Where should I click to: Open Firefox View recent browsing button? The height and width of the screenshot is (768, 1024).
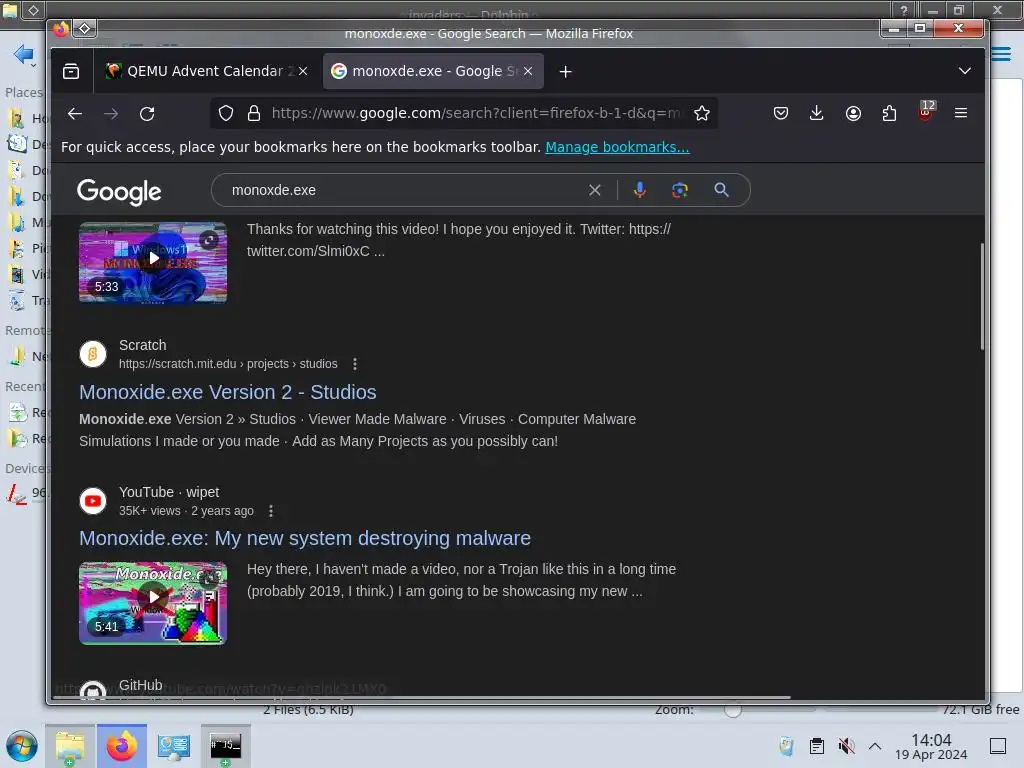click(x=71, y=71)
